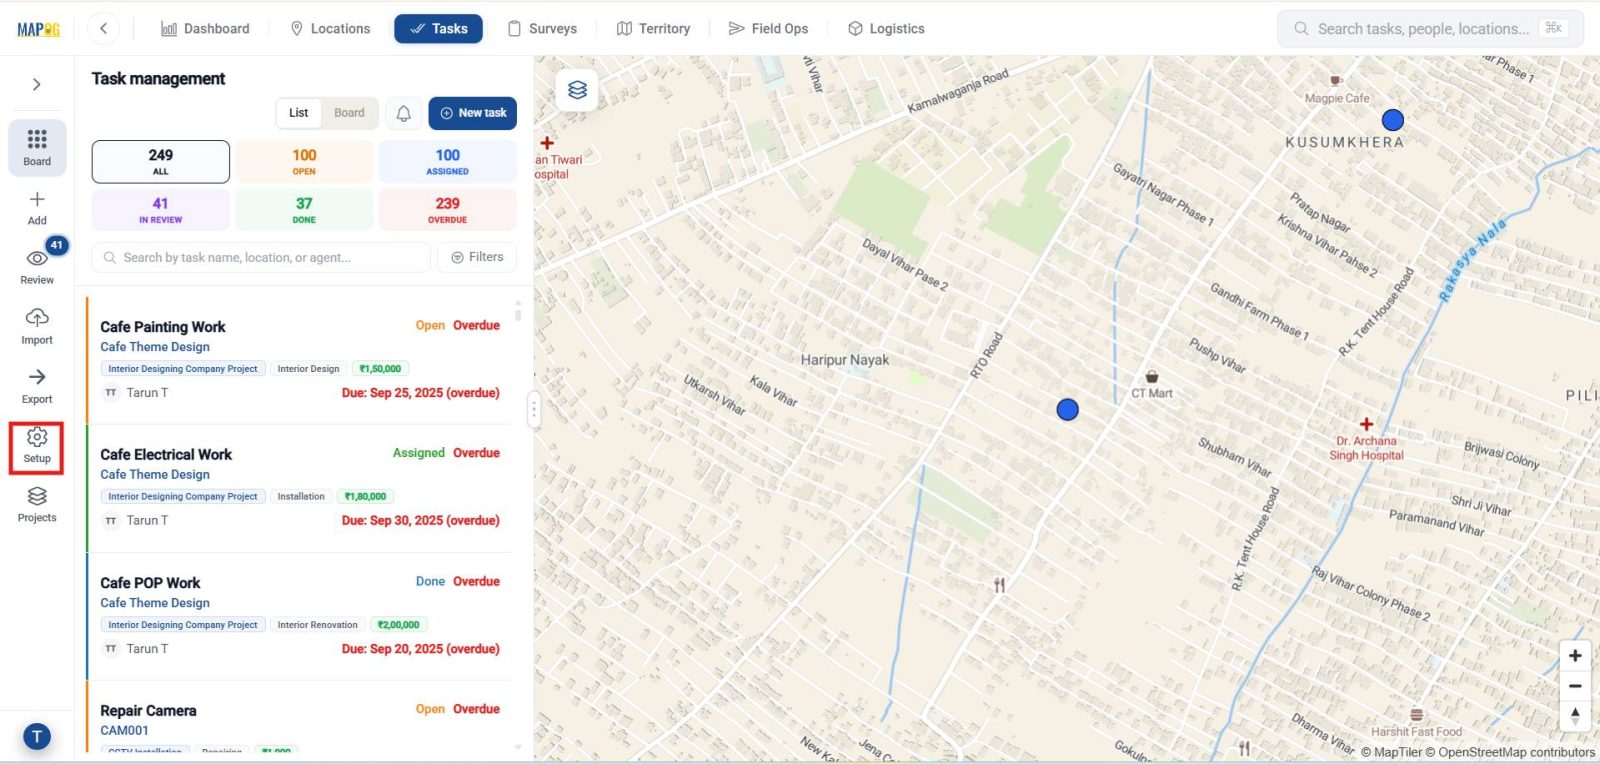Click the ₹1,50,000 budget tag
1600x764 pixels.
(x=380, y=369)
